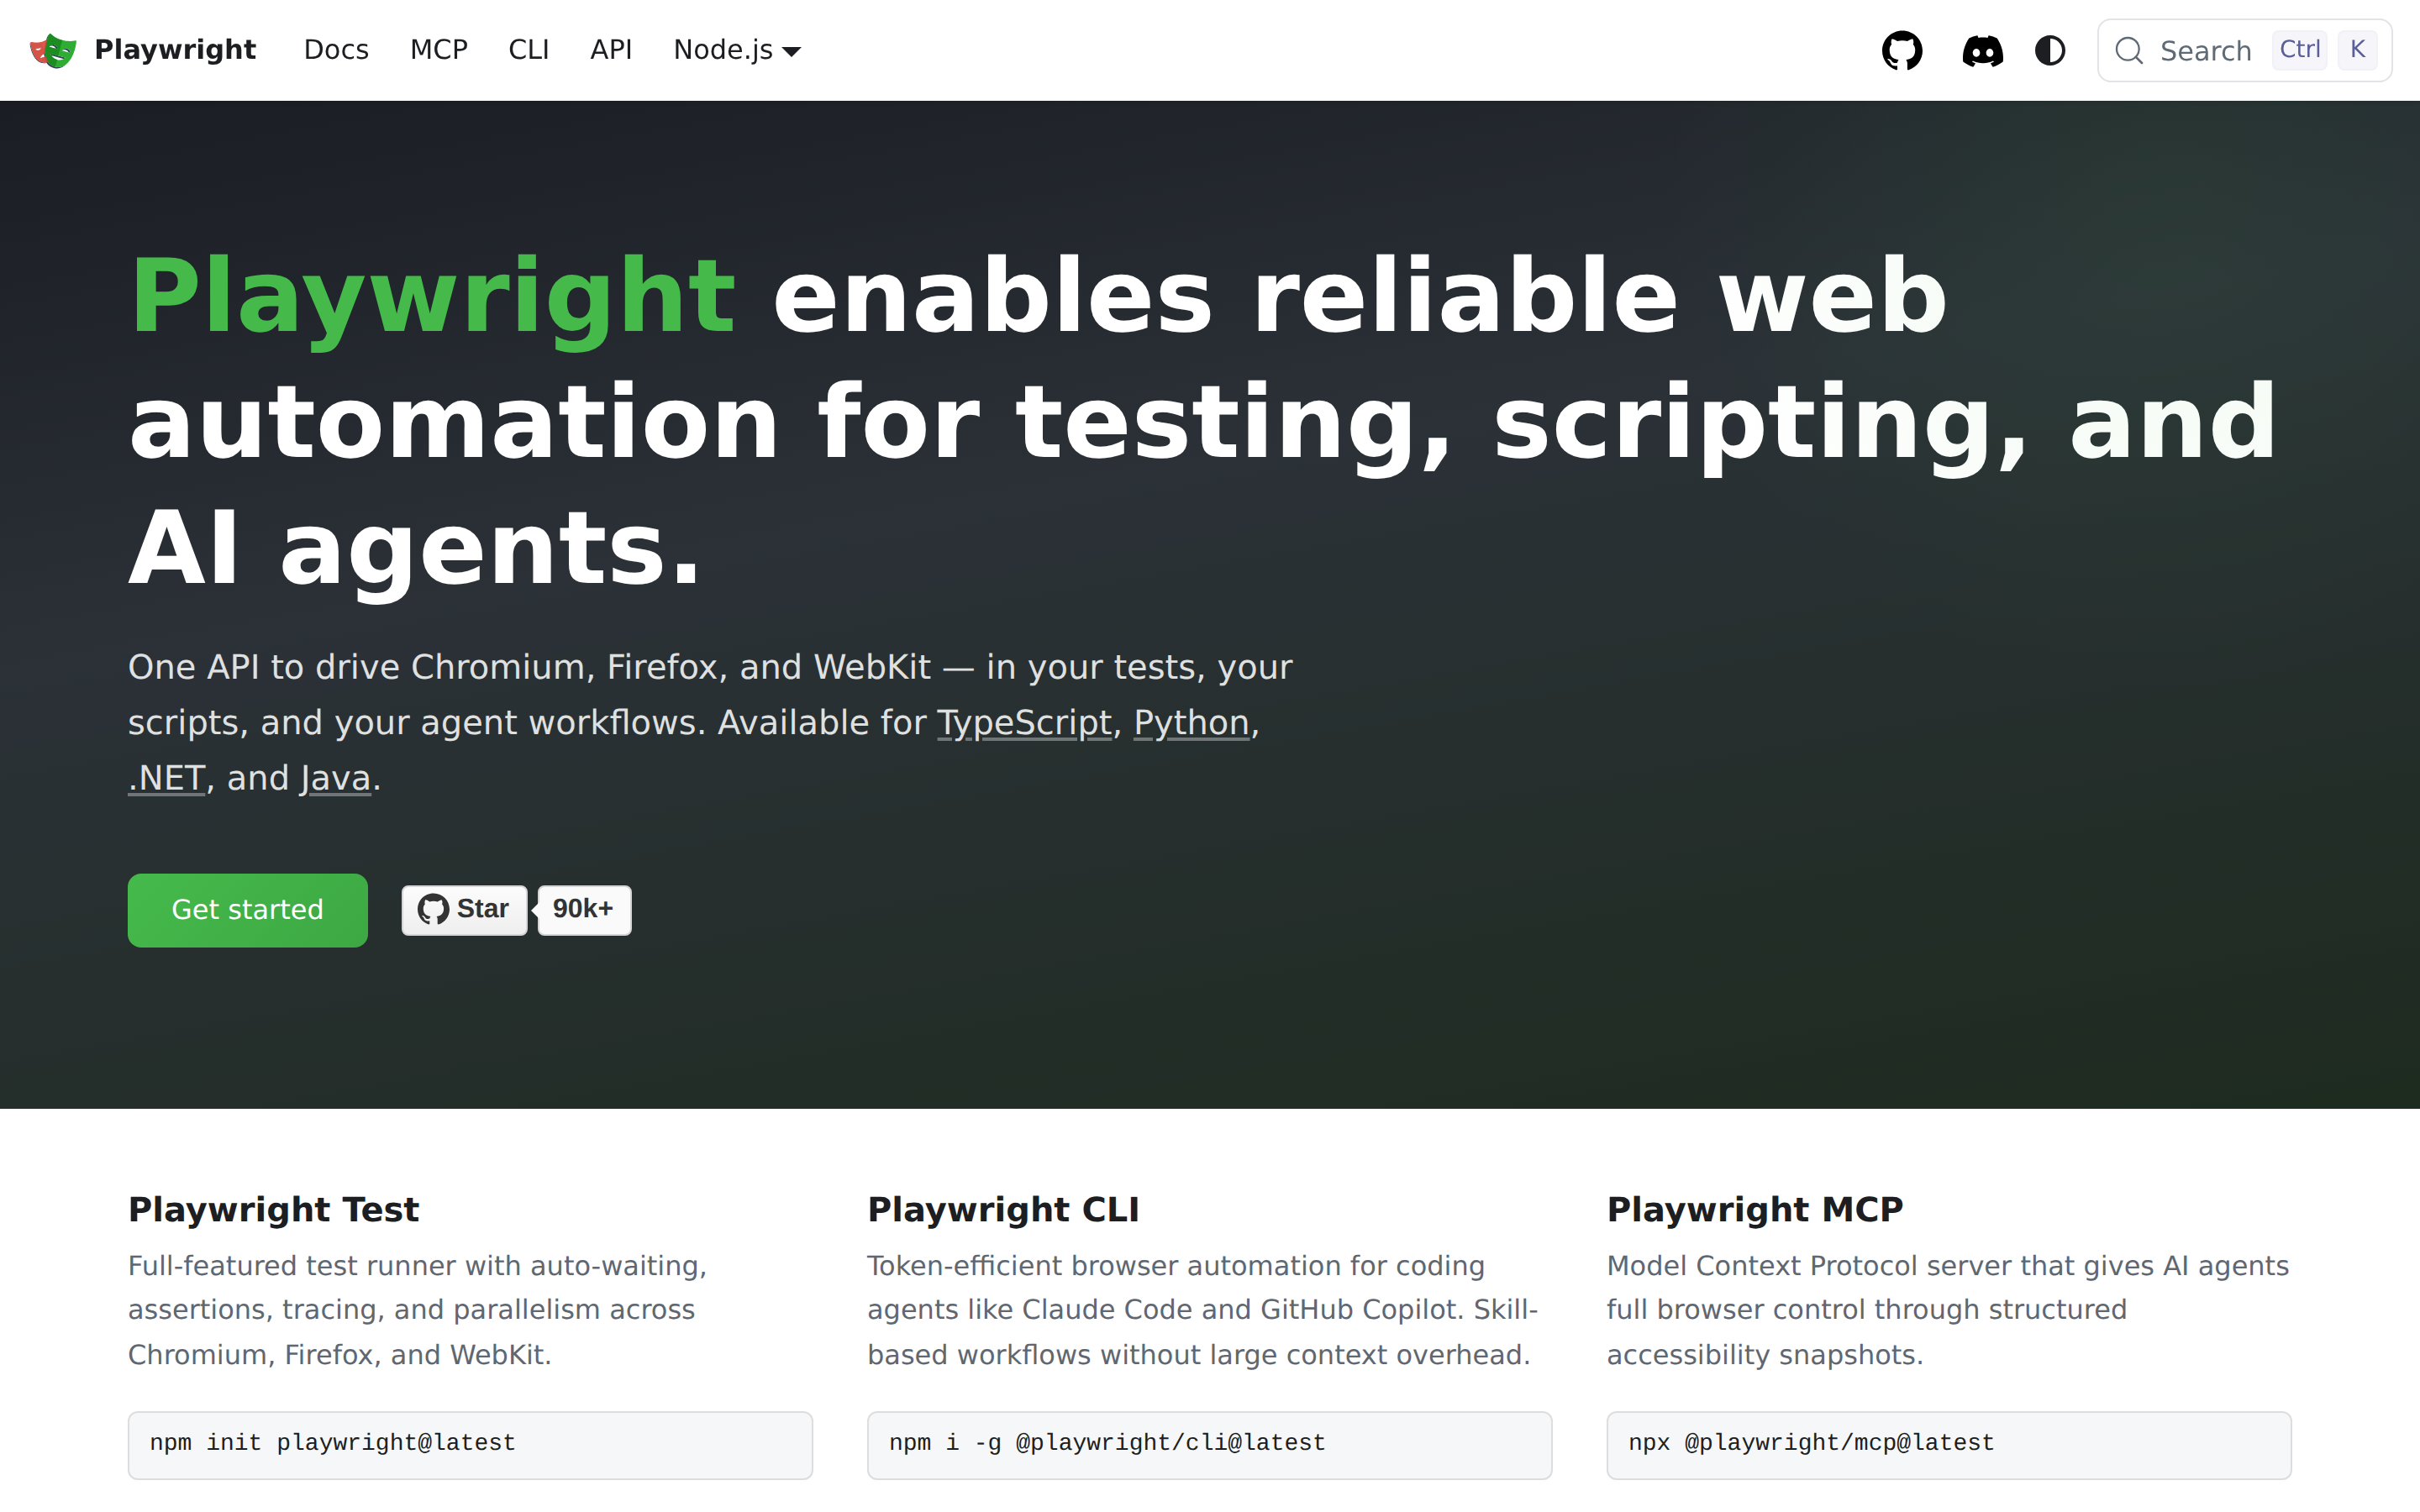Focus the Search box
2420x1512 pixels.
tap(2244, 50)
